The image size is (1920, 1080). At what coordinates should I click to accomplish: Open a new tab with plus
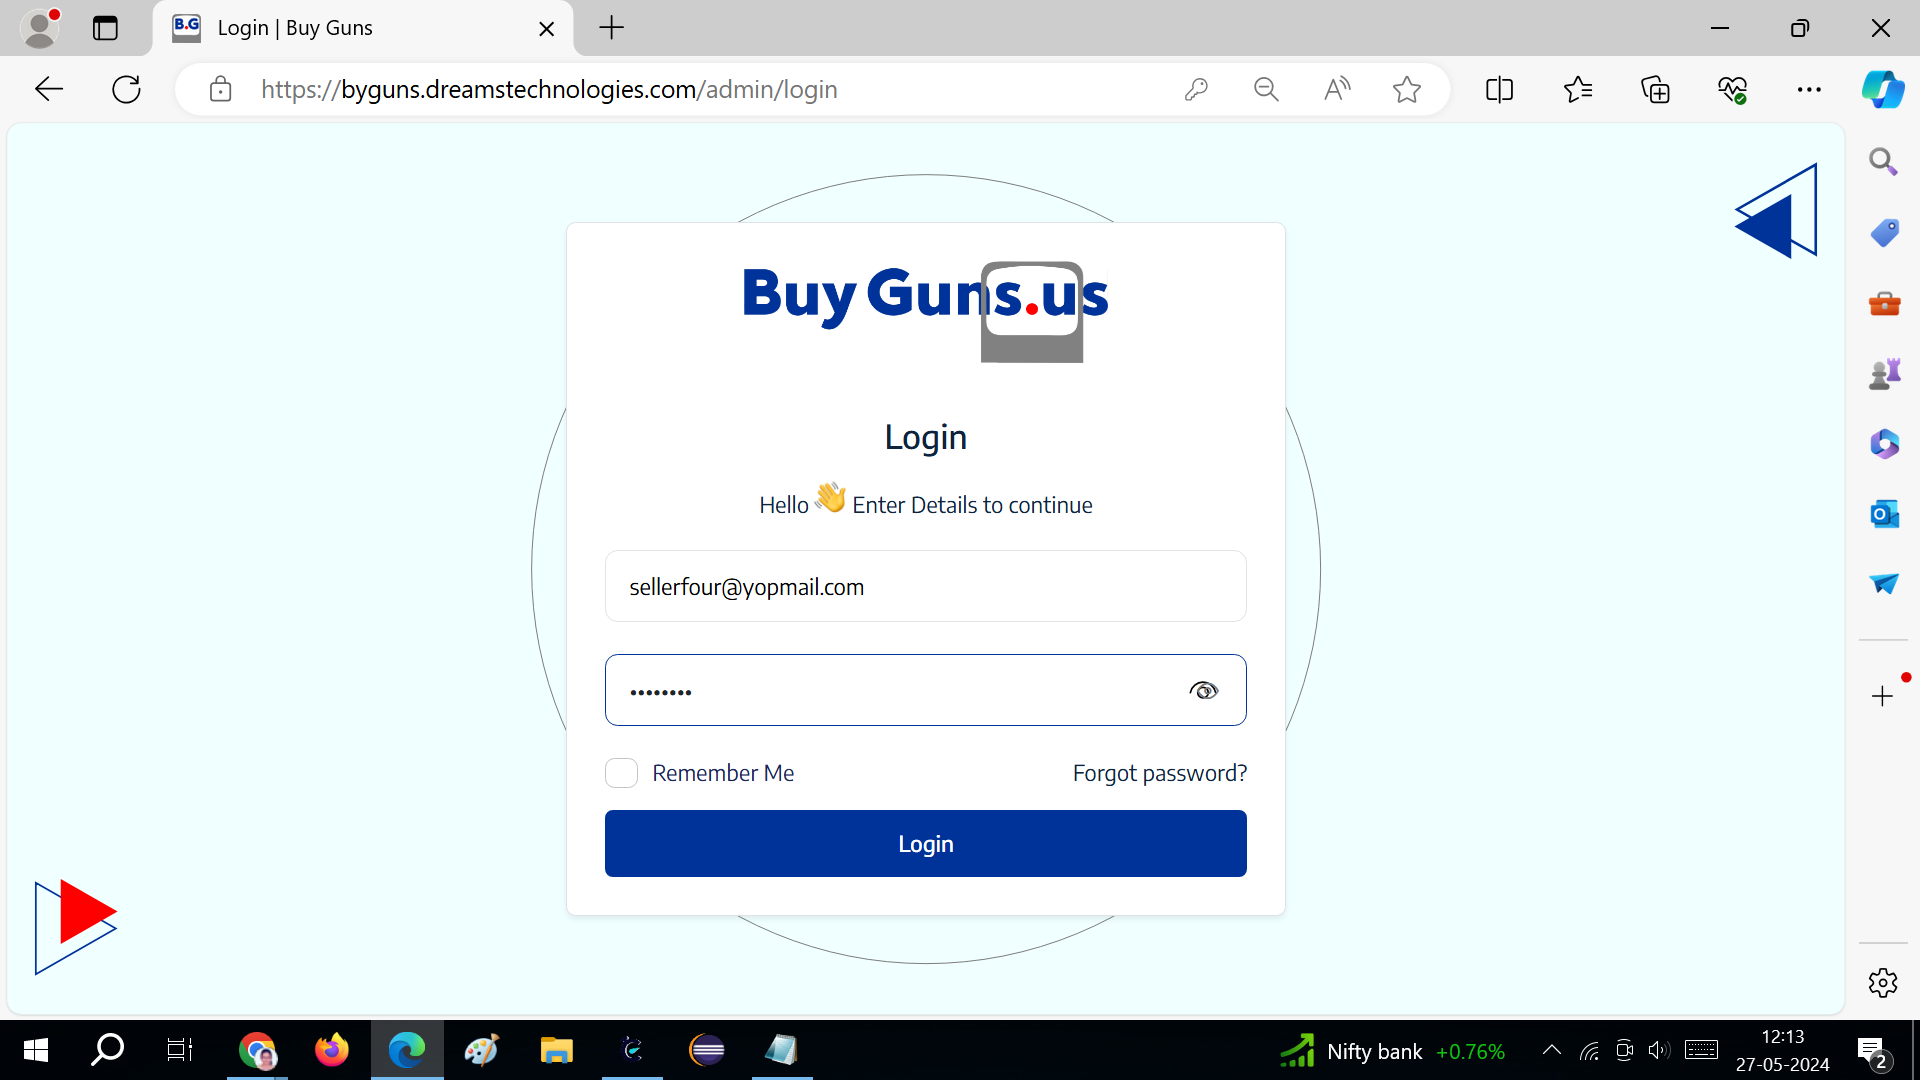(x=611, y=28)
